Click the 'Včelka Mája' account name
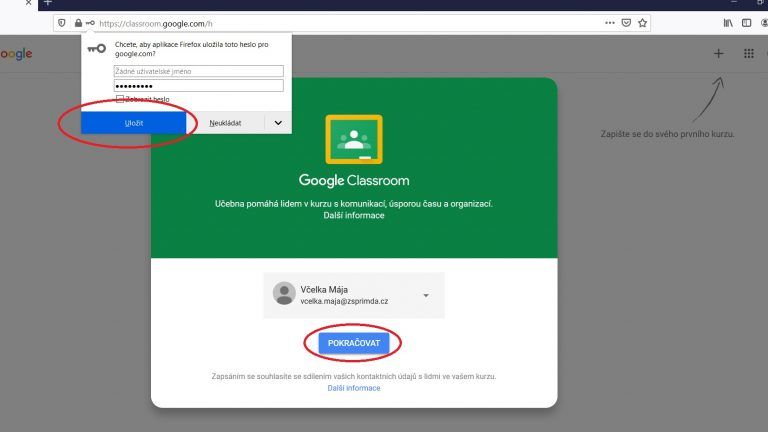Viewport: 768px width, 432px height. [324, 289]
